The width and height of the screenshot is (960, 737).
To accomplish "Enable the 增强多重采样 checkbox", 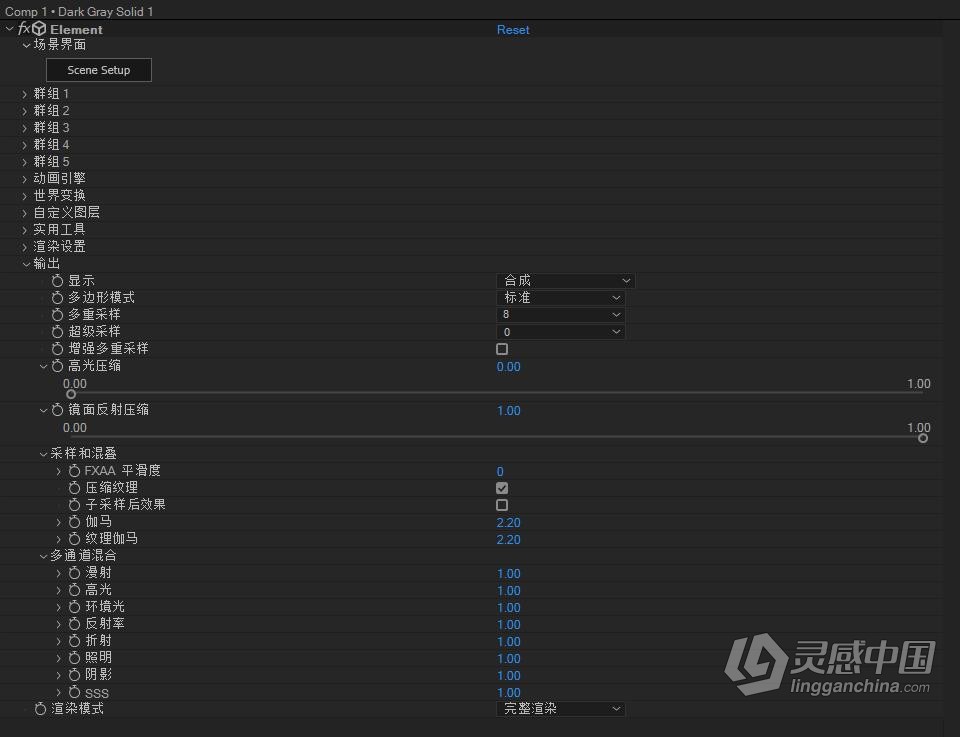I will pyautogui.click(x=502, y=349).
